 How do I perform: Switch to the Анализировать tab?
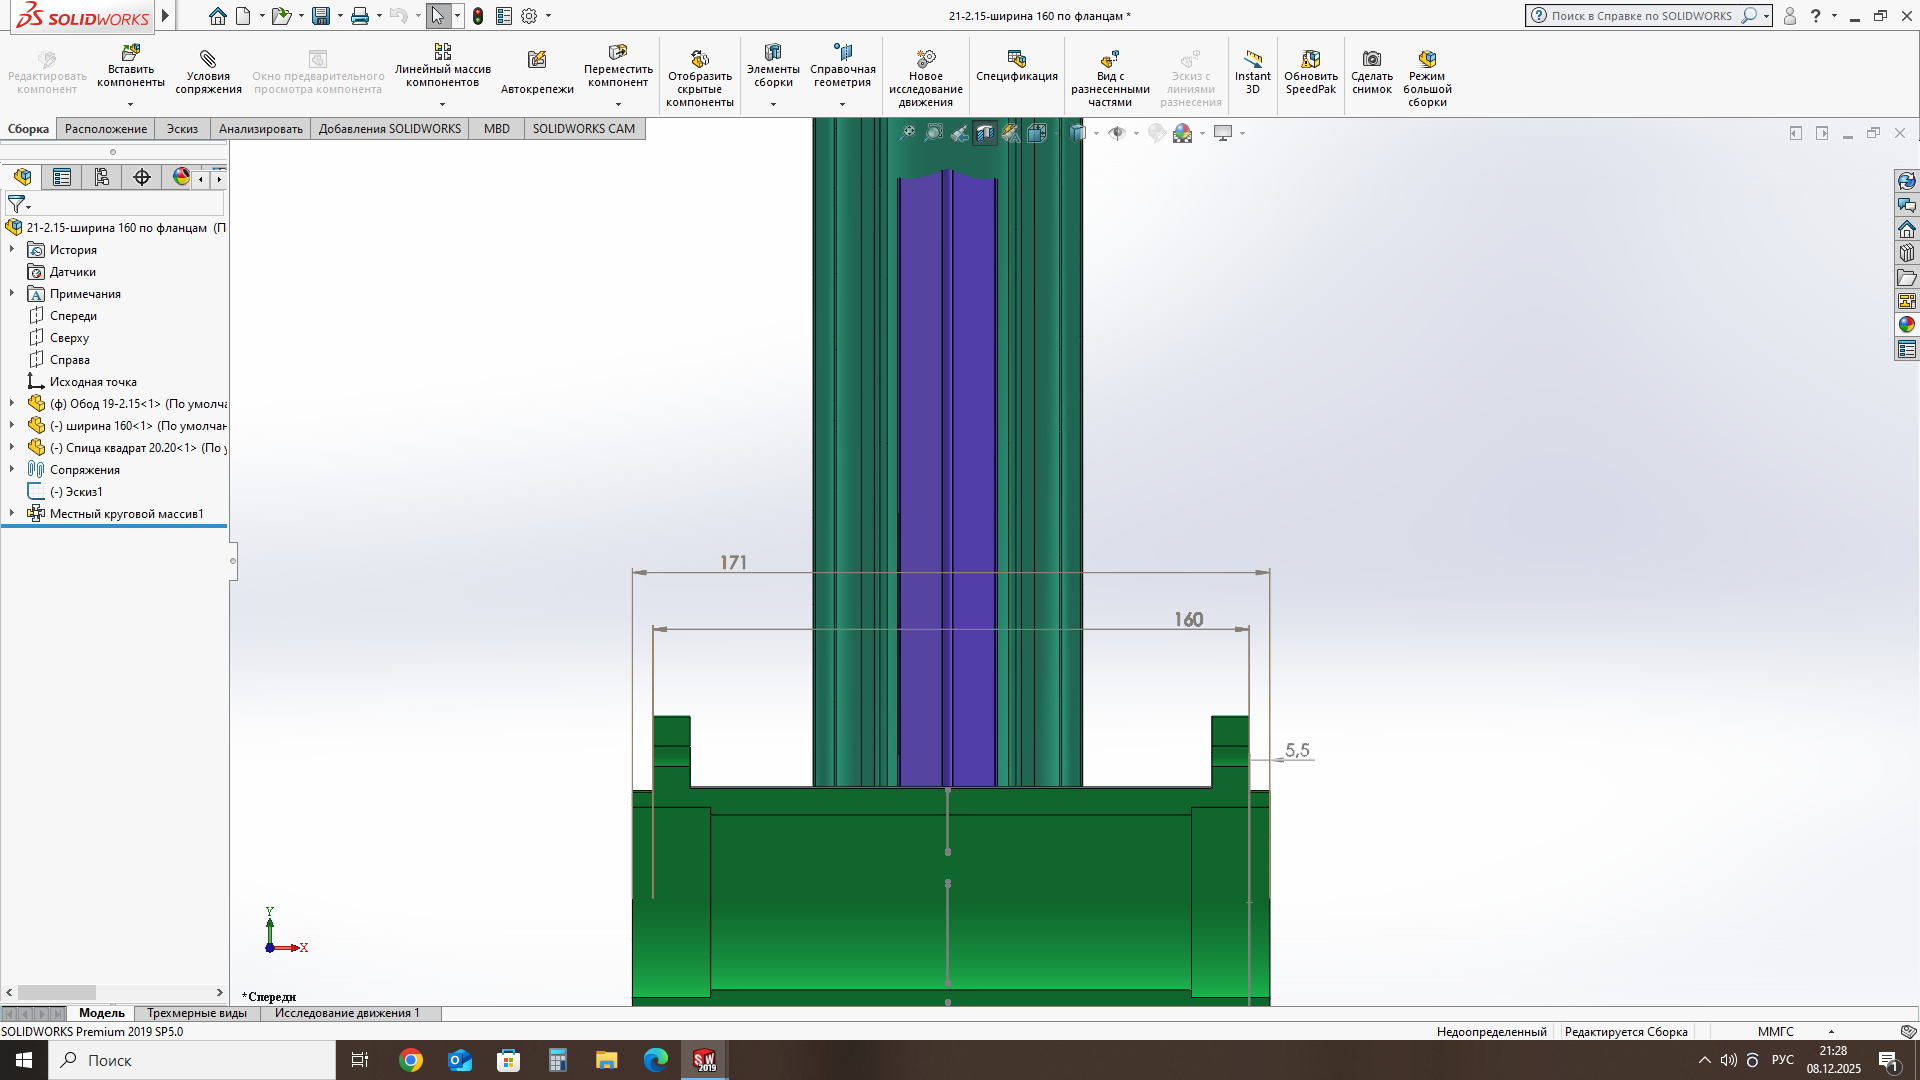coord(260,129)
